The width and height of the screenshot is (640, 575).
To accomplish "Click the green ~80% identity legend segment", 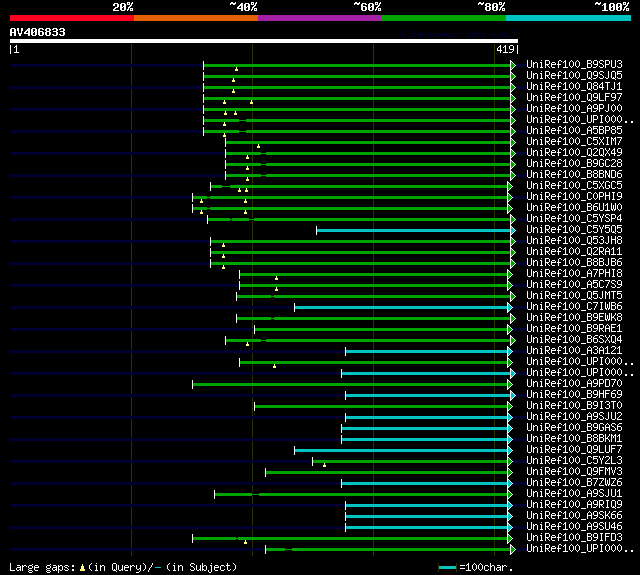I will (444, 18).
